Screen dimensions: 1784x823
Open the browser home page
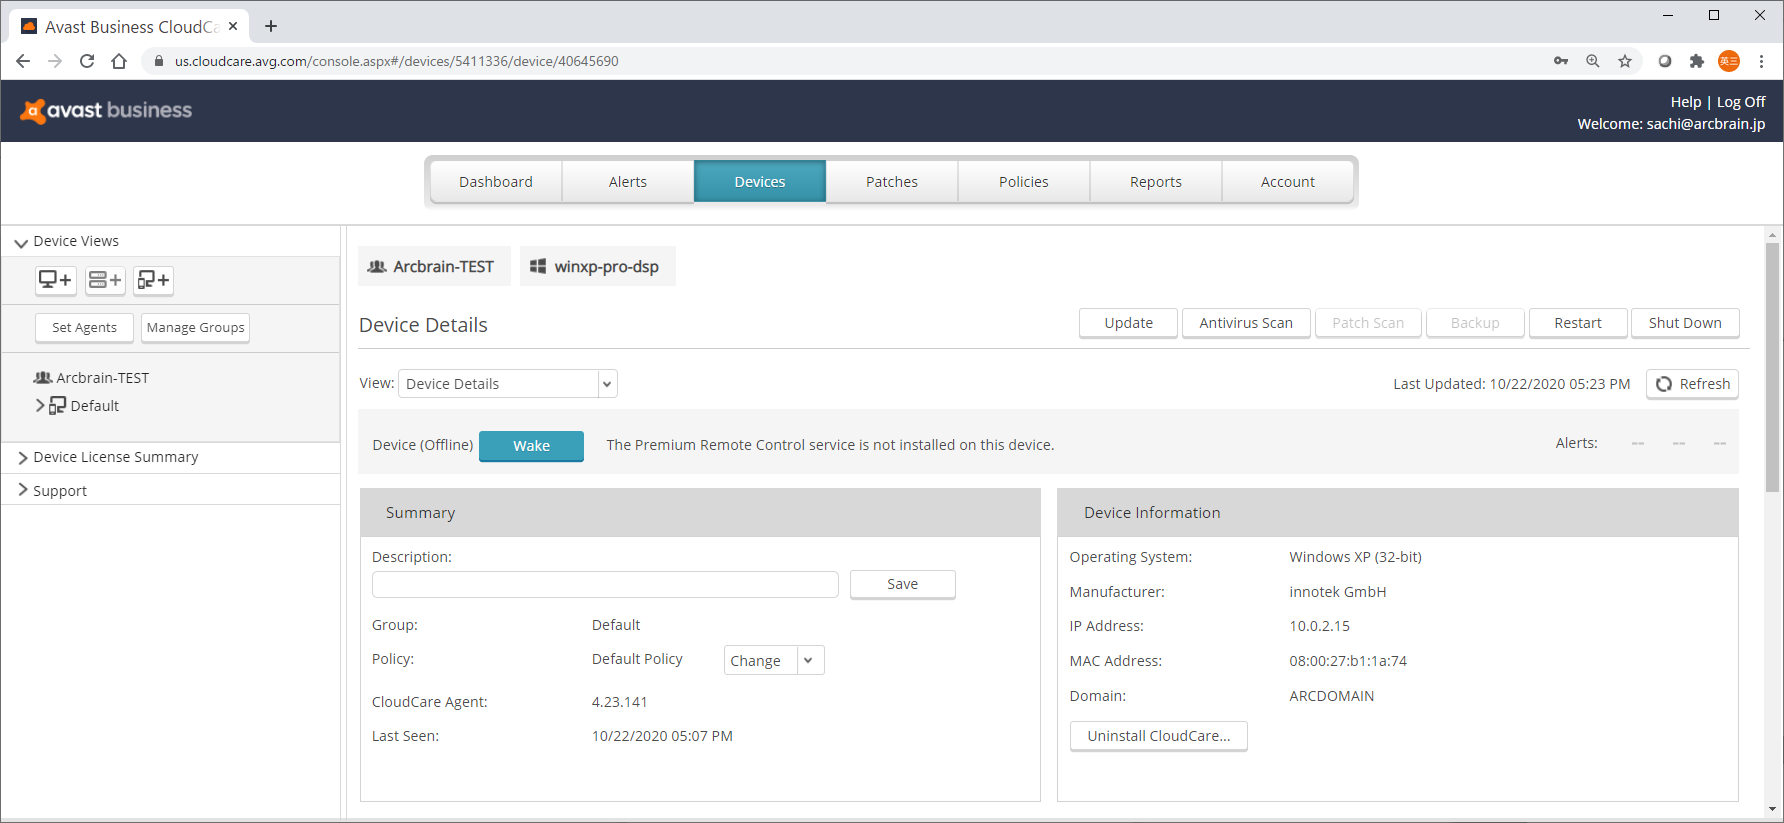pos(119,61)
